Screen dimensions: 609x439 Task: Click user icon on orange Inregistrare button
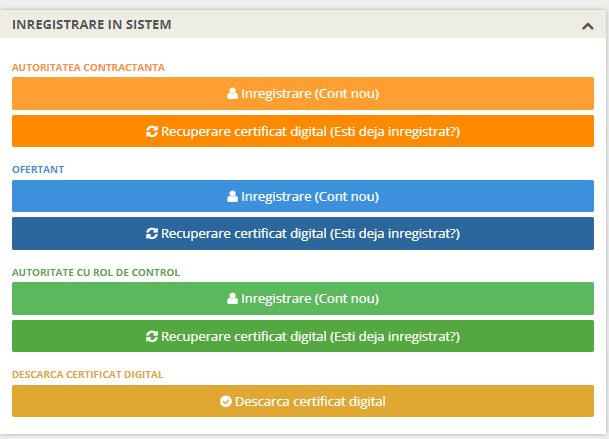pyautogui.click(x=232, y=94)
